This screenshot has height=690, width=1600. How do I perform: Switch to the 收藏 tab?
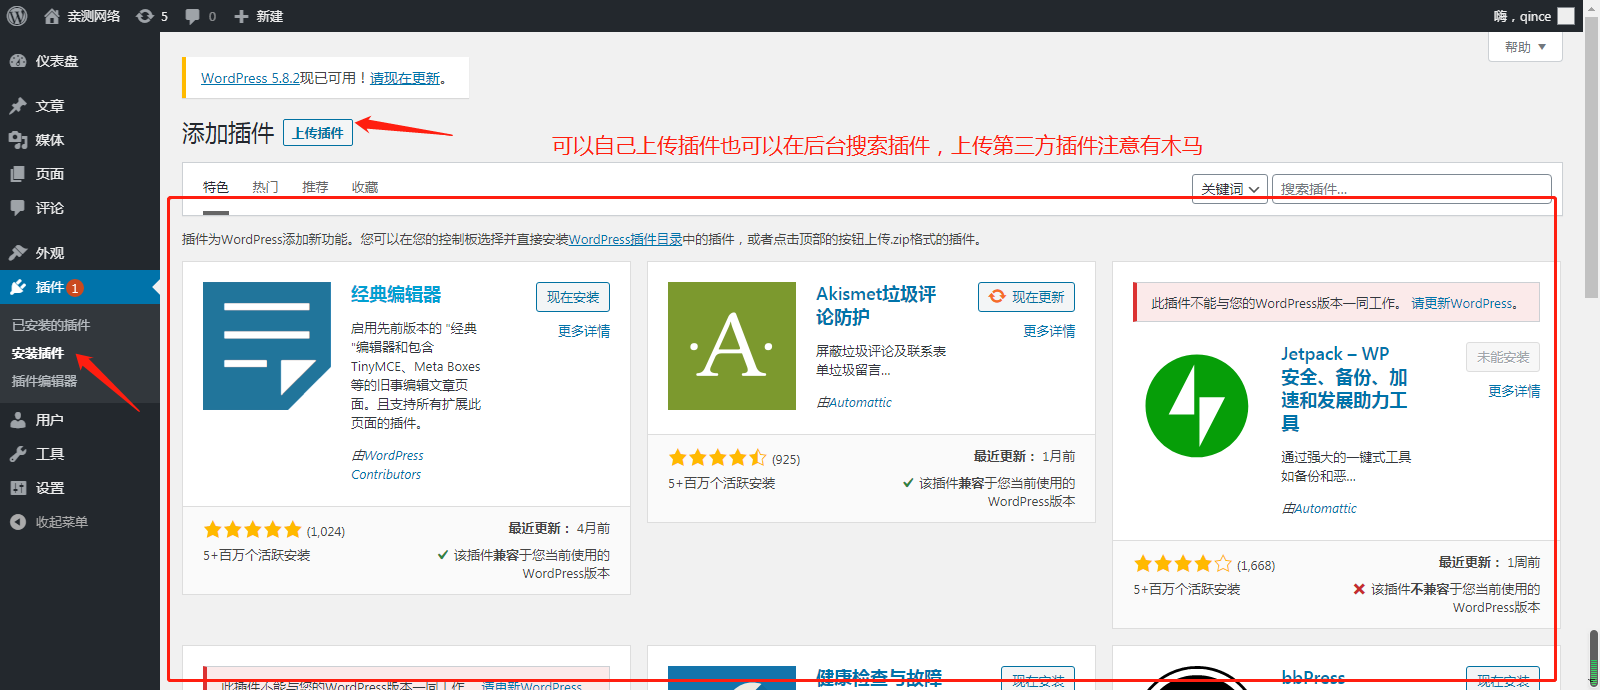point(365,187)
